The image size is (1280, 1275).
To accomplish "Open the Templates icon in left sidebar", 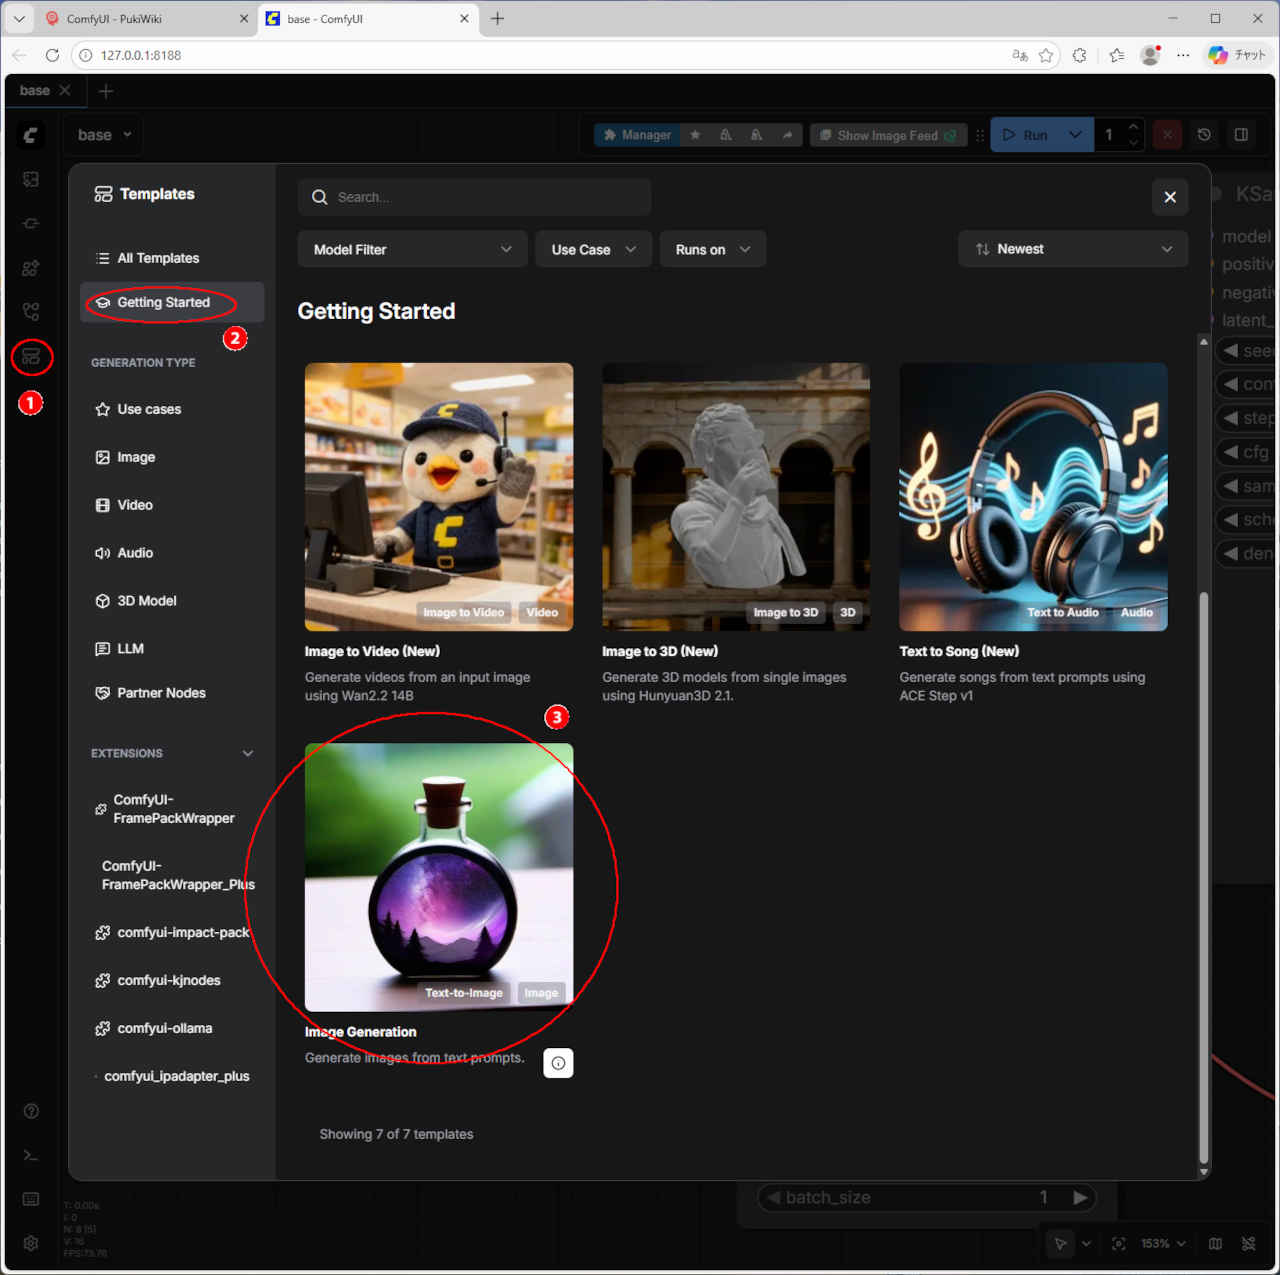I will coord(31,357).
